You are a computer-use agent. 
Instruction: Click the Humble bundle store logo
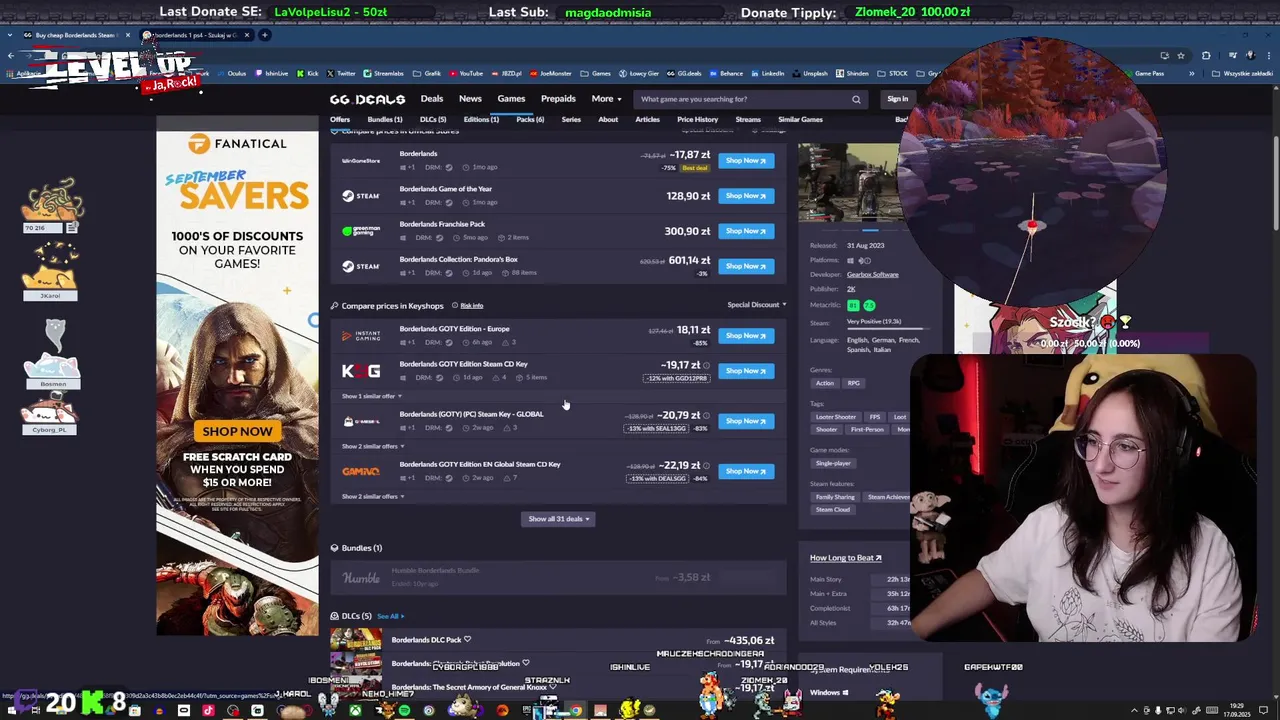click(x=361, y=578)
